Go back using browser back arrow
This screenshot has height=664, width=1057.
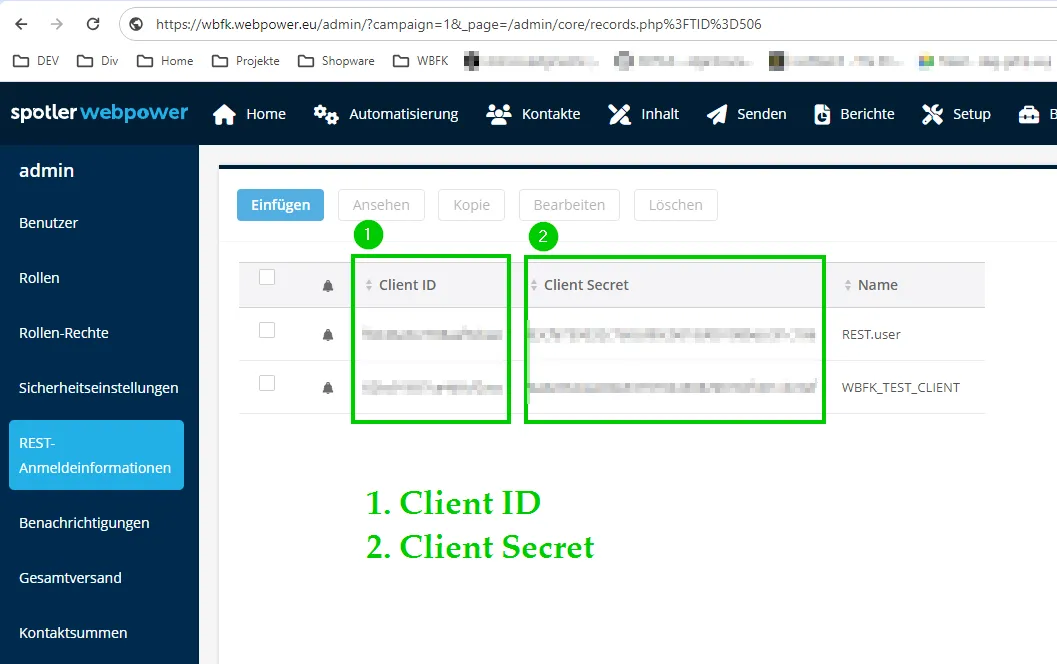[x=22, y=24]
